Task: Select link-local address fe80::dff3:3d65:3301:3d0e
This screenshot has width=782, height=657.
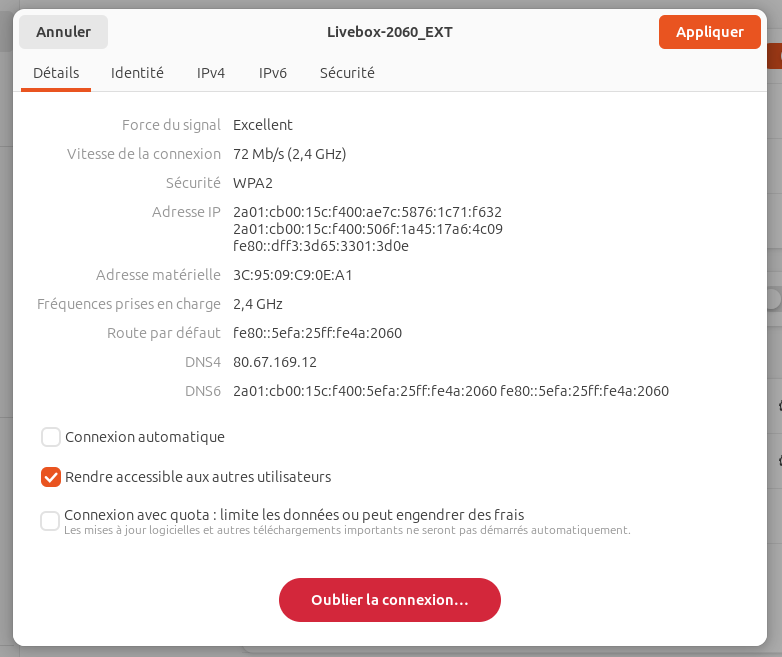Action: click(321, 246)
